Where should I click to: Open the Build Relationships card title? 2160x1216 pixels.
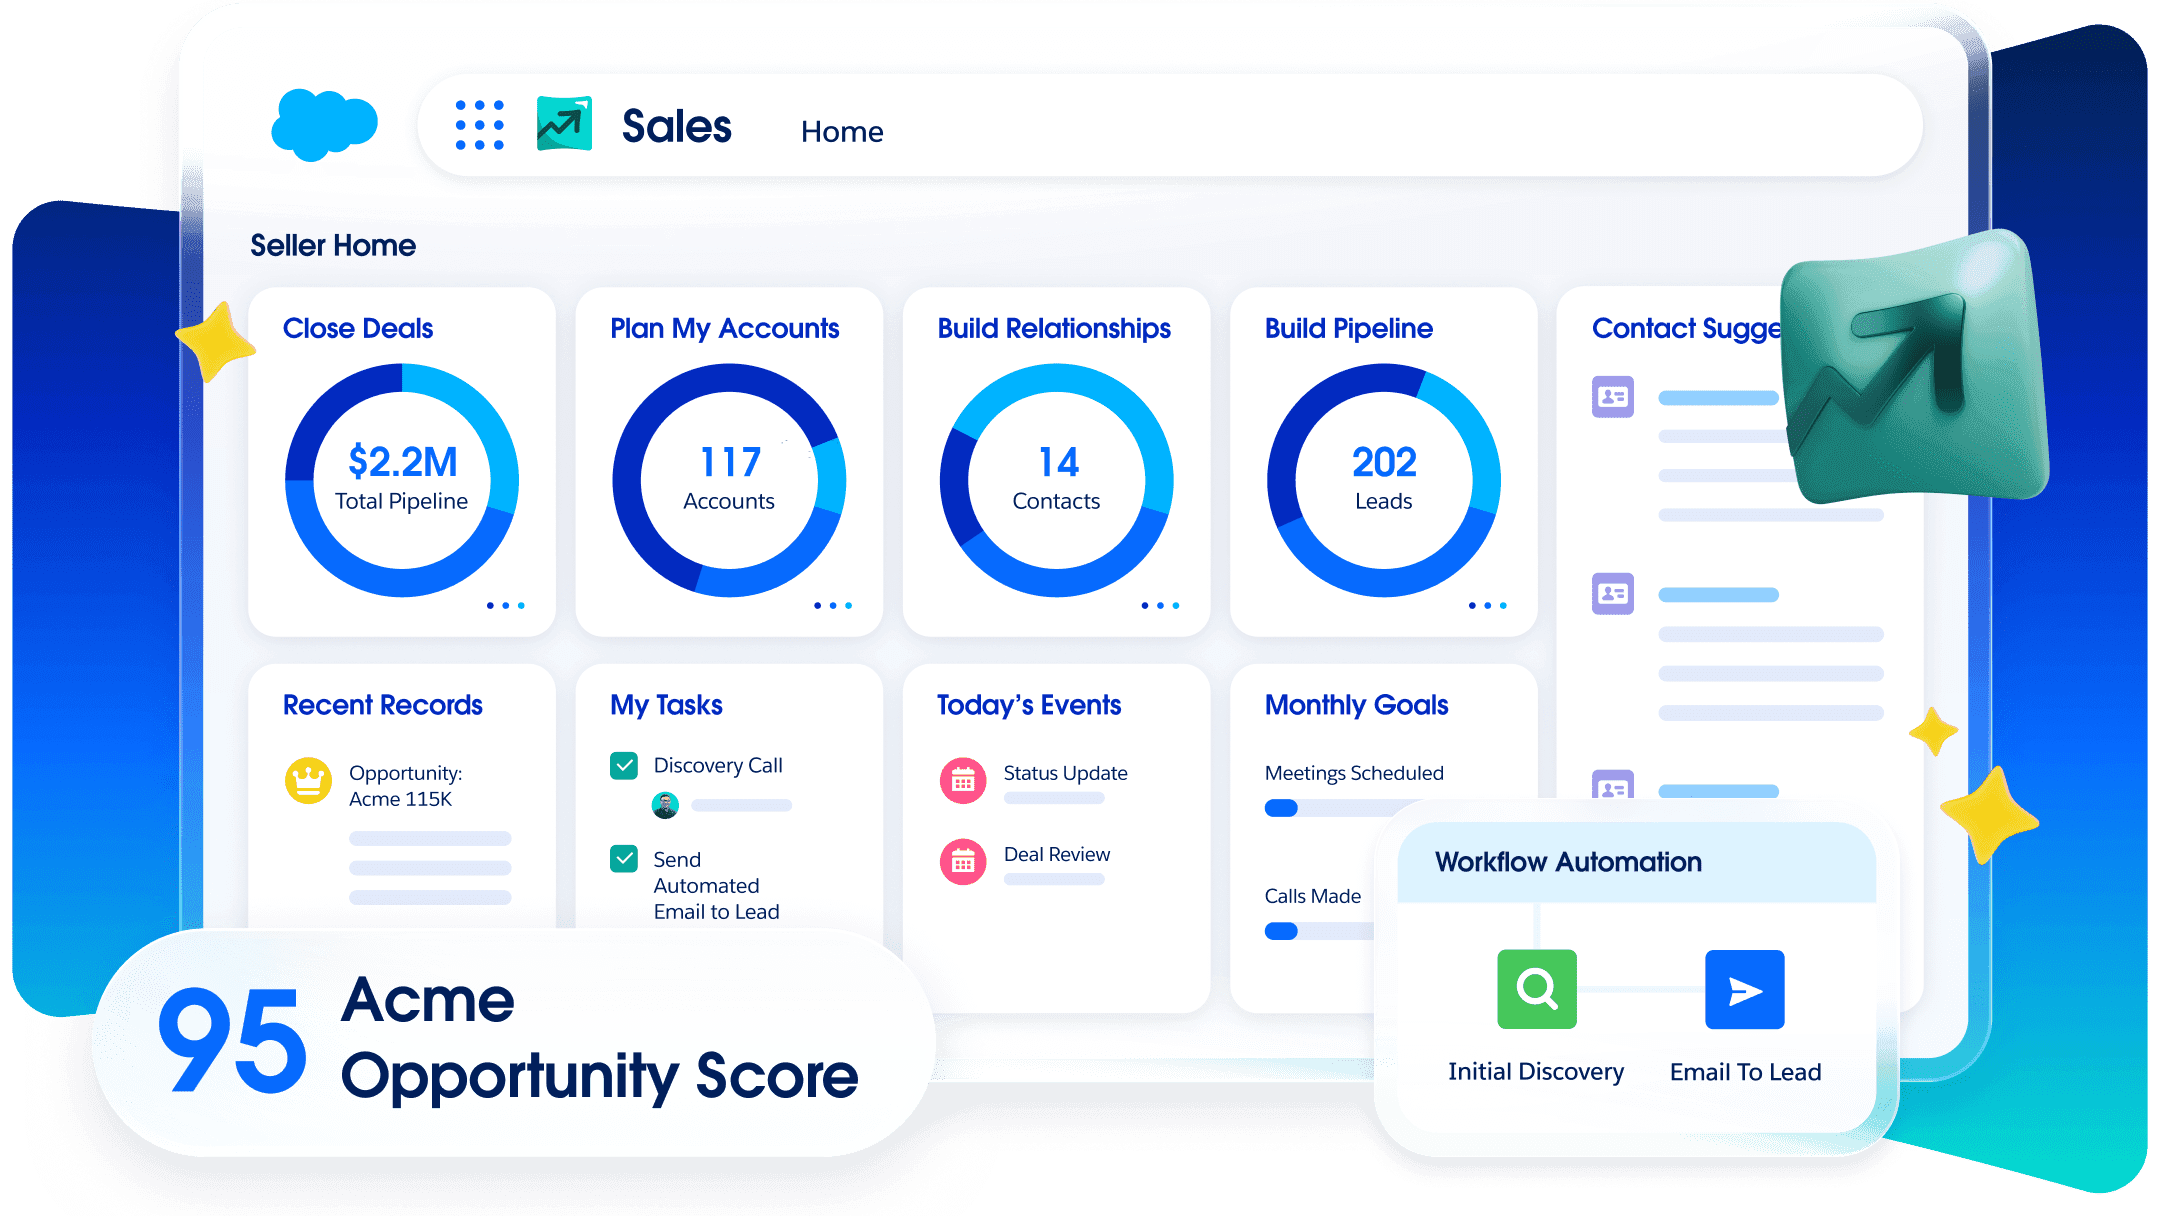[x=1054, y=328]
